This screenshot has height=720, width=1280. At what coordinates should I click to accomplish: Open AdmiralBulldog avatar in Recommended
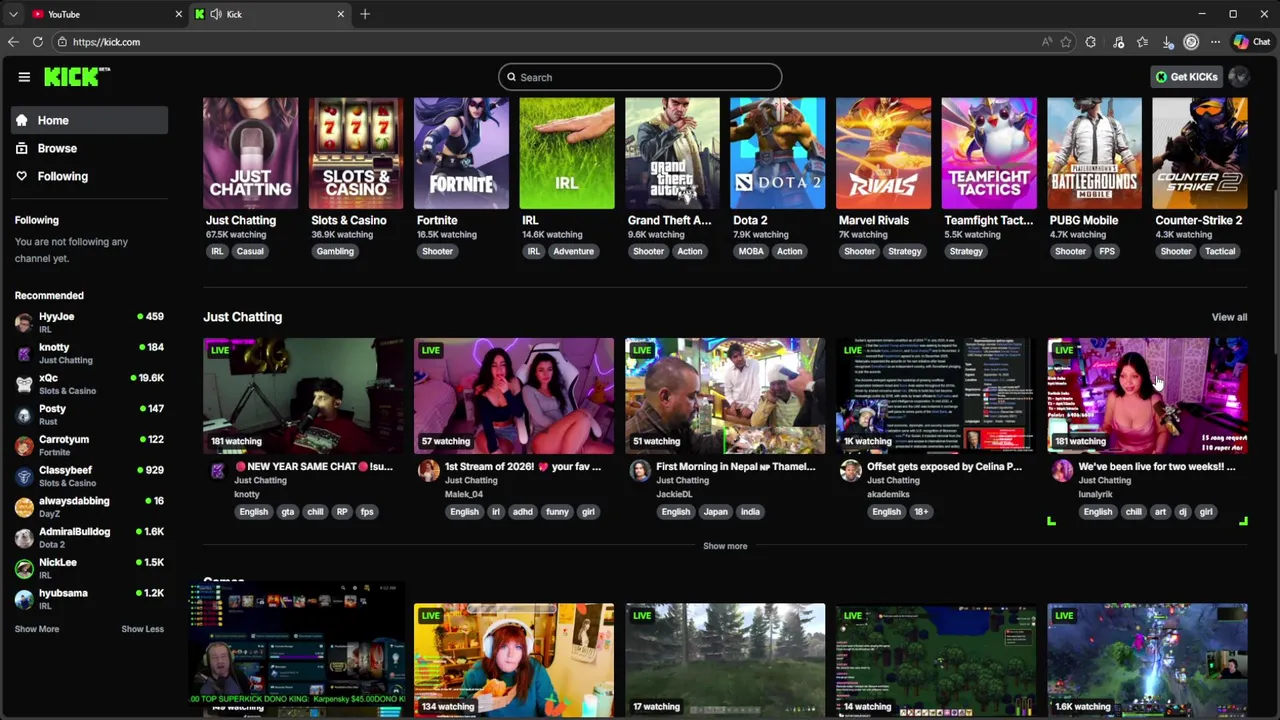pyautogui.click(x=24, y=538)
